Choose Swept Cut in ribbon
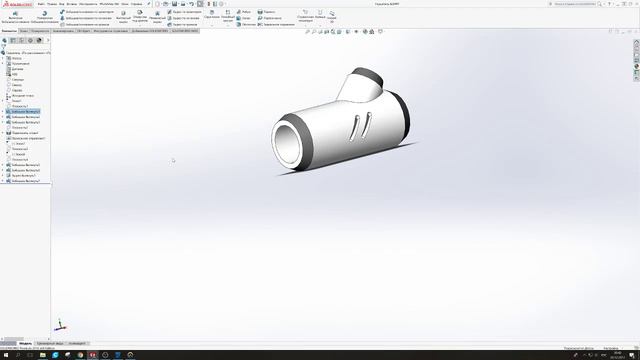This screenshot has width=640, height=360. tap(184, 12)
